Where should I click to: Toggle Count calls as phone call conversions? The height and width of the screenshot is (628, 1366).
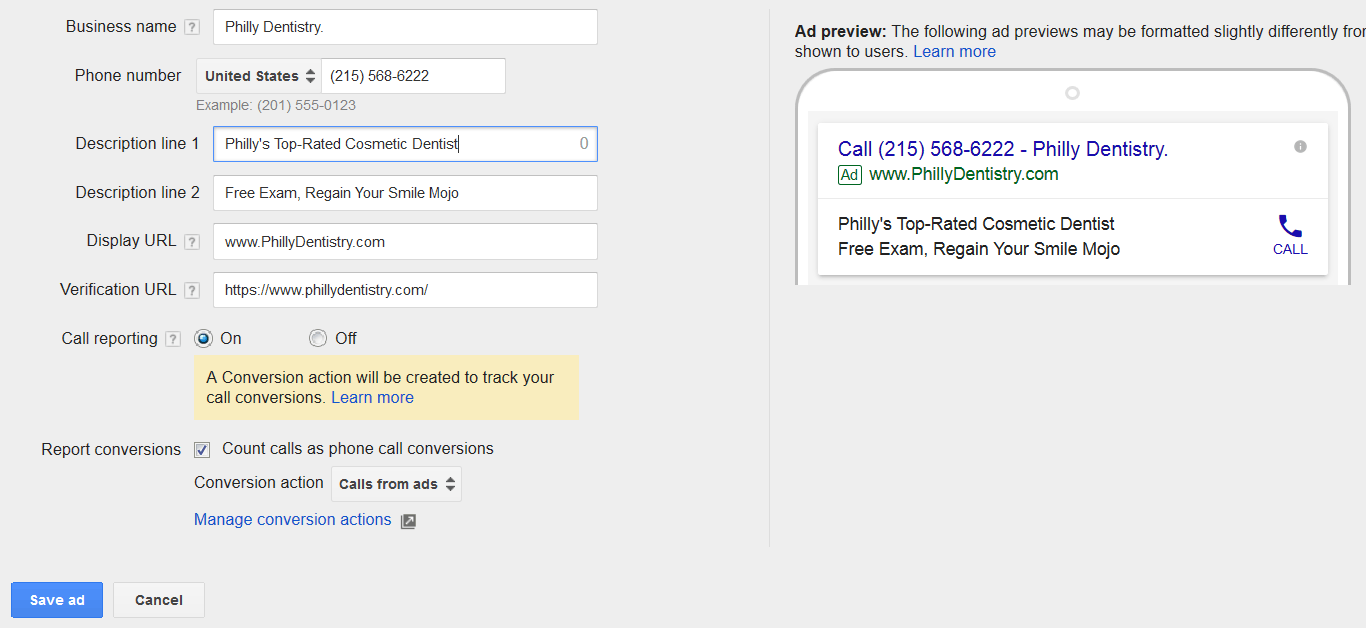[x=202, y=450]
